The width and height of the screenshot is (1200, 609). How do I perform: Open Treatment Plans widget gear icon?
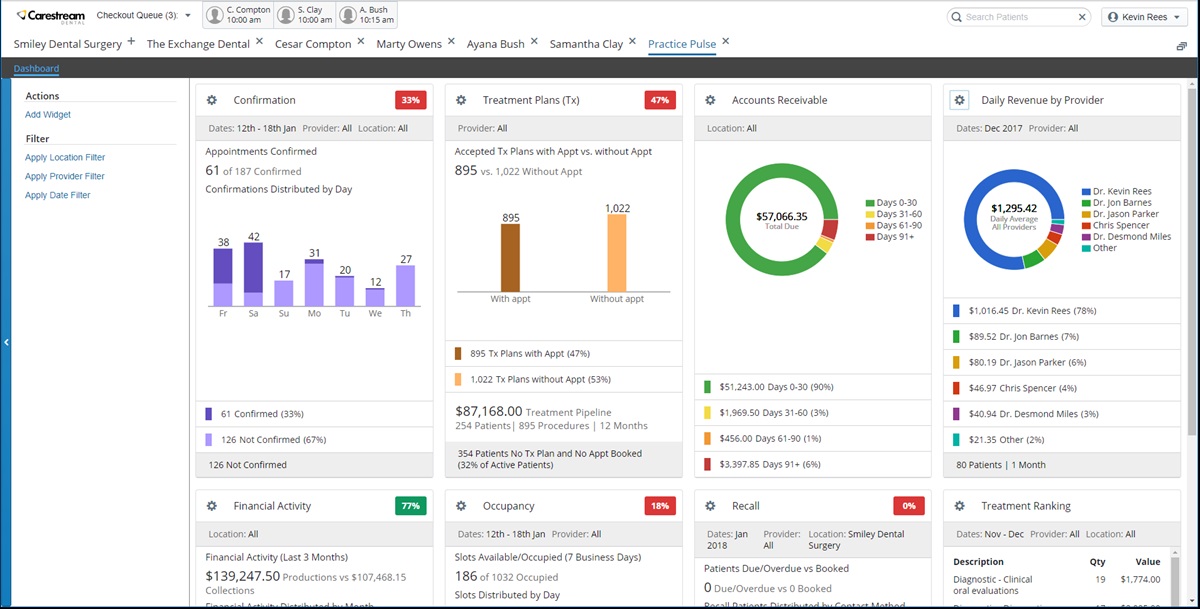[x=460, y=100]
